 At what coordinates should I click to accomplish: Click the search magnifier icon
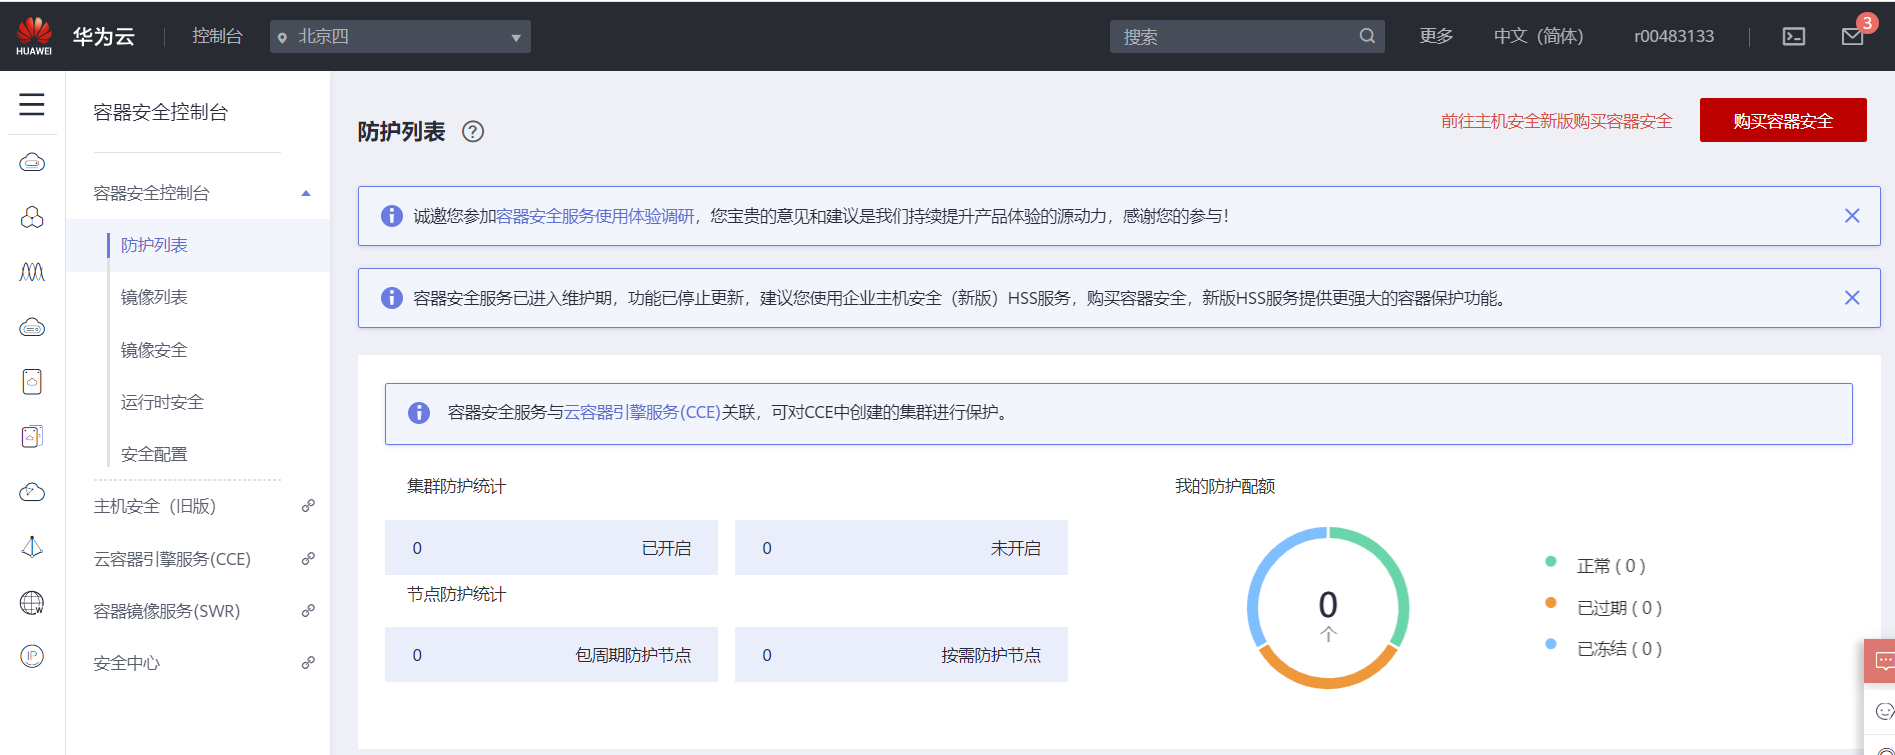pyautogui.click(x=1367, y=36)
